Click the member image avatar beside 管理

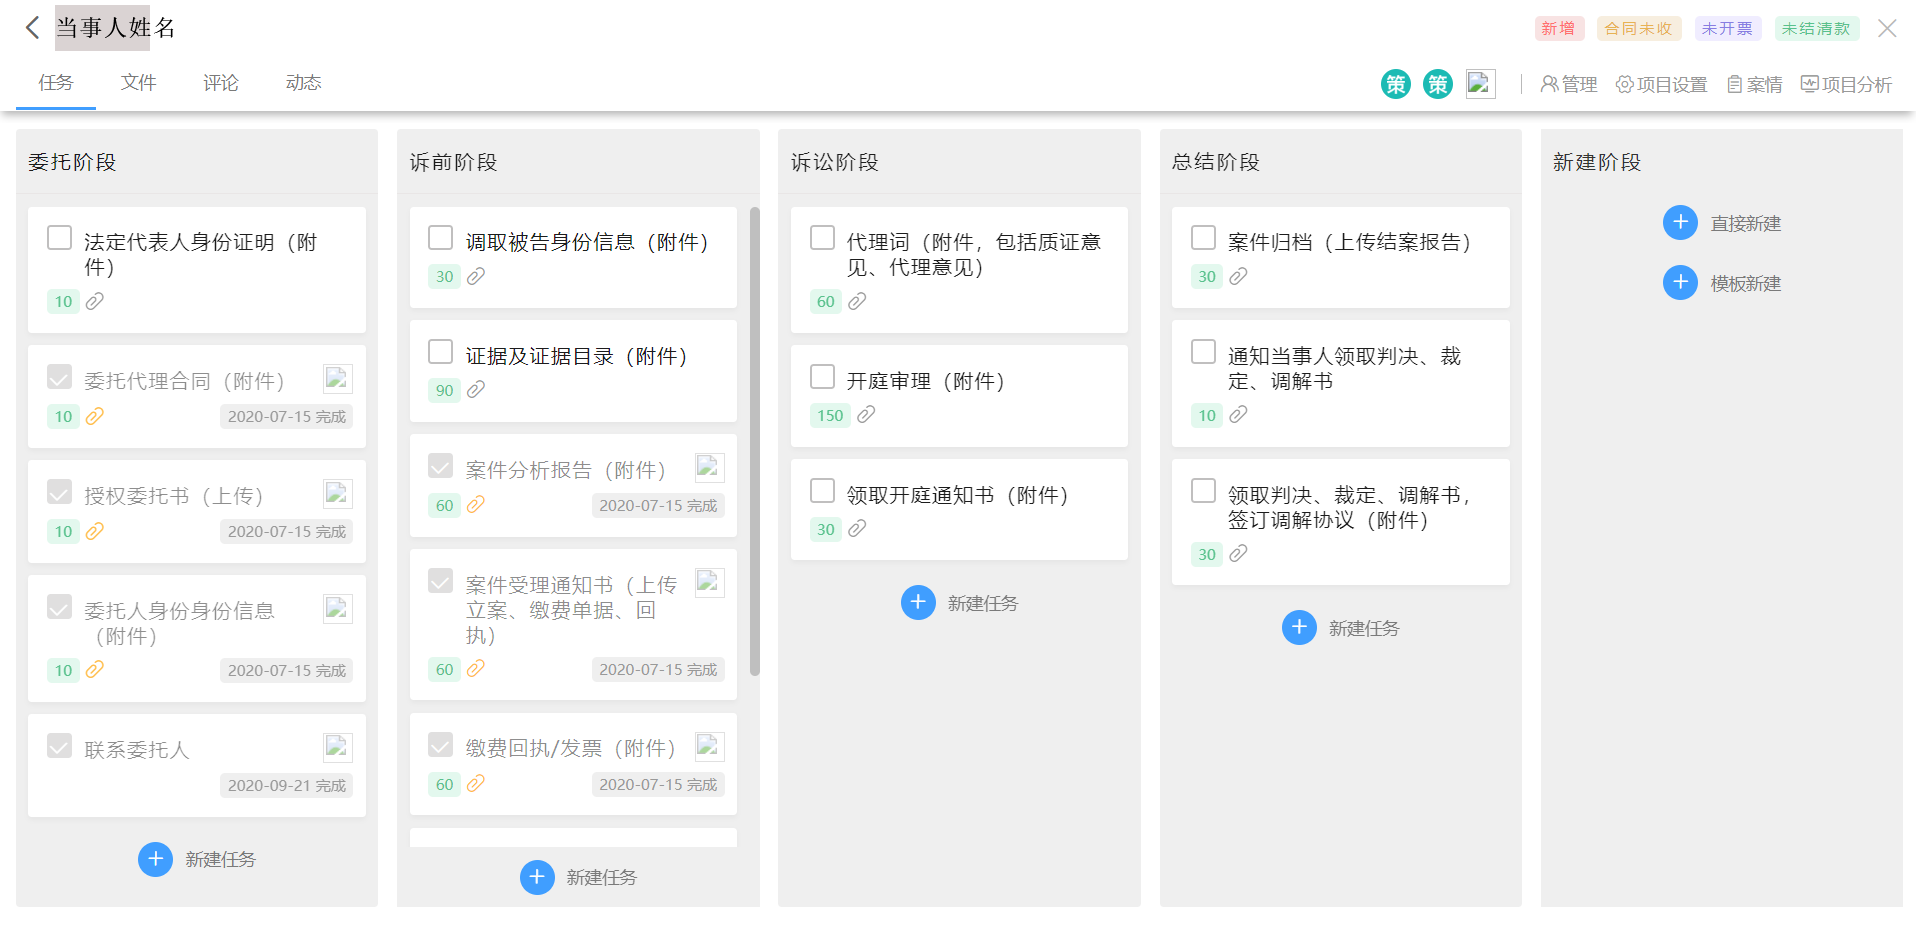coord(1480,84)
